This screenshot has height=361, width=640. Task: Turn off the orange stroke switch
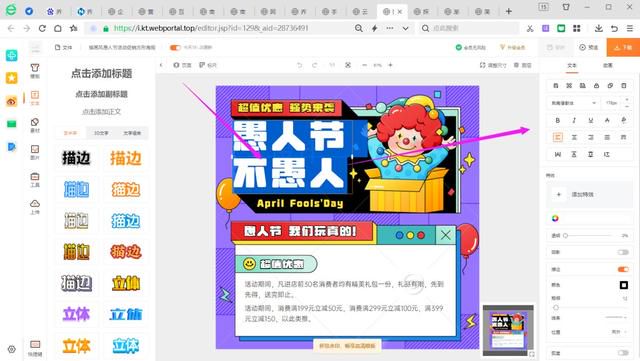(623, 269)
